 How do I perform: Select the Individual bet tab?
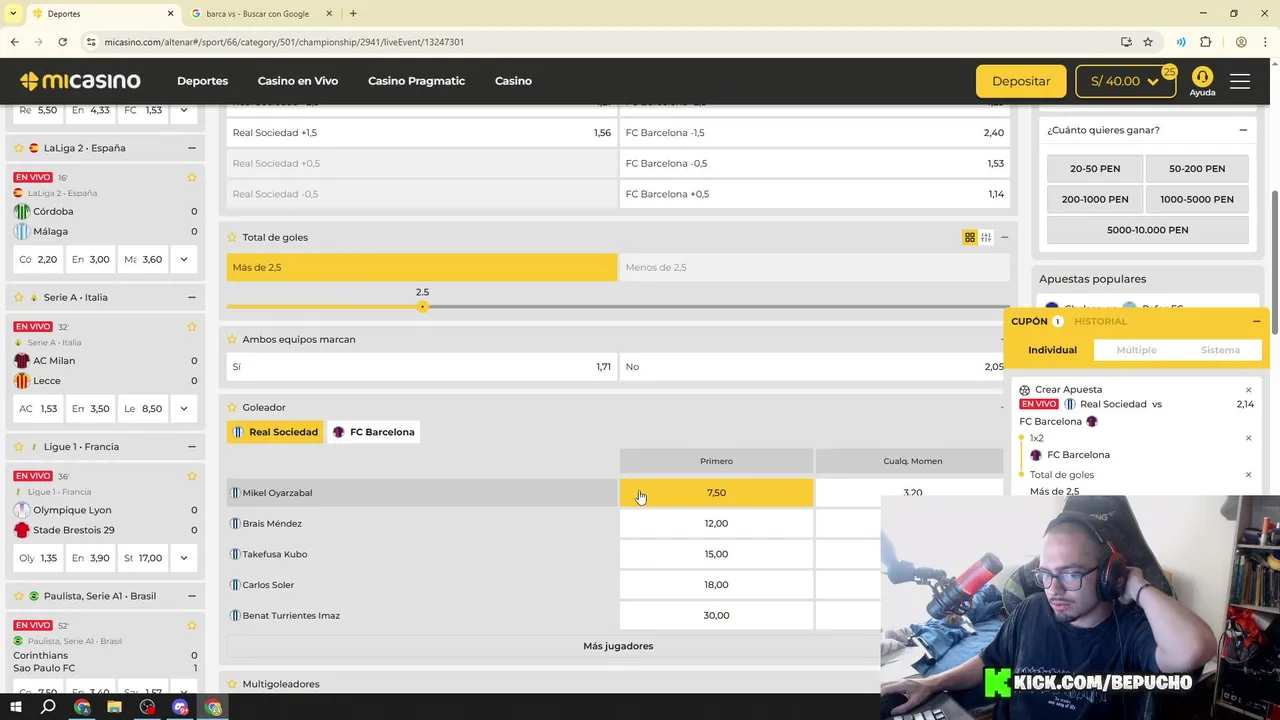[1052, 350]
